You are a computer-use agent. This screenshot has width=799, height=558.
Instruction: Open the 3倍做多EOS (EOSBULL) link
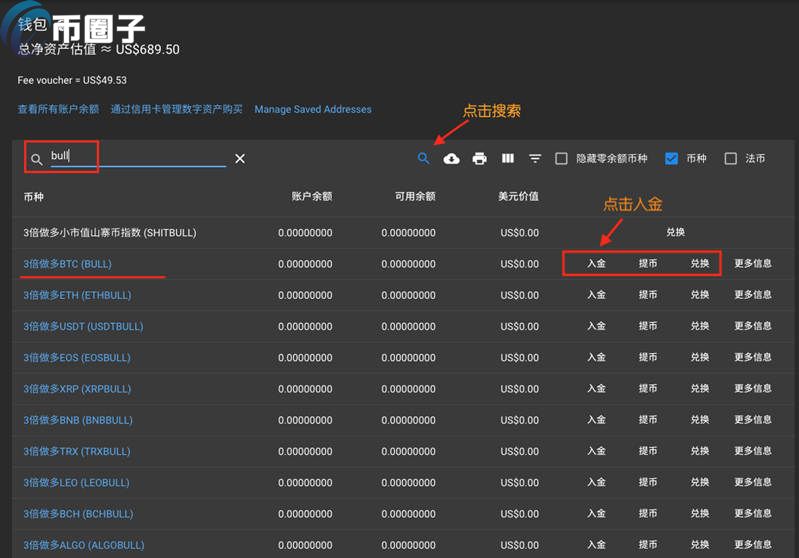click(x=77, y=358)
